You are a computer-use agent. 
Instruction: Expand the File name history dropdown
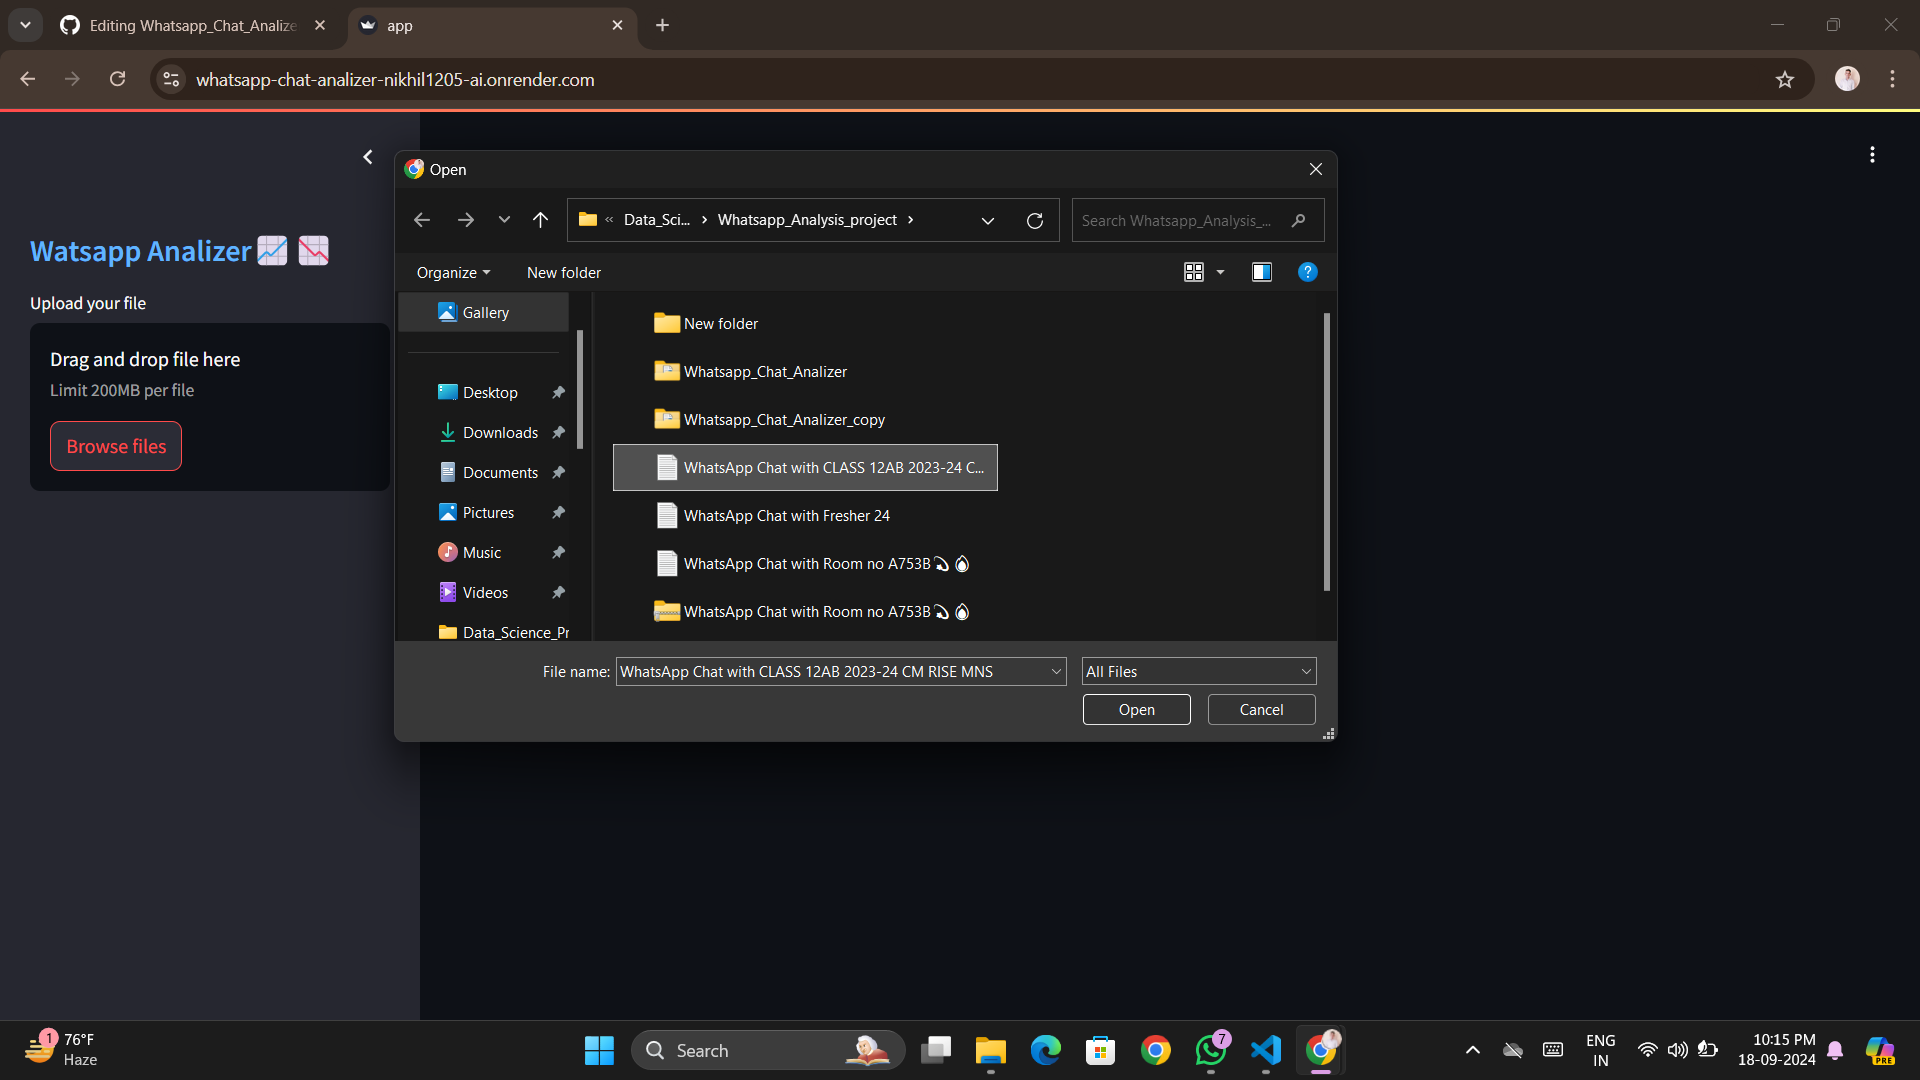point(1056,672)
